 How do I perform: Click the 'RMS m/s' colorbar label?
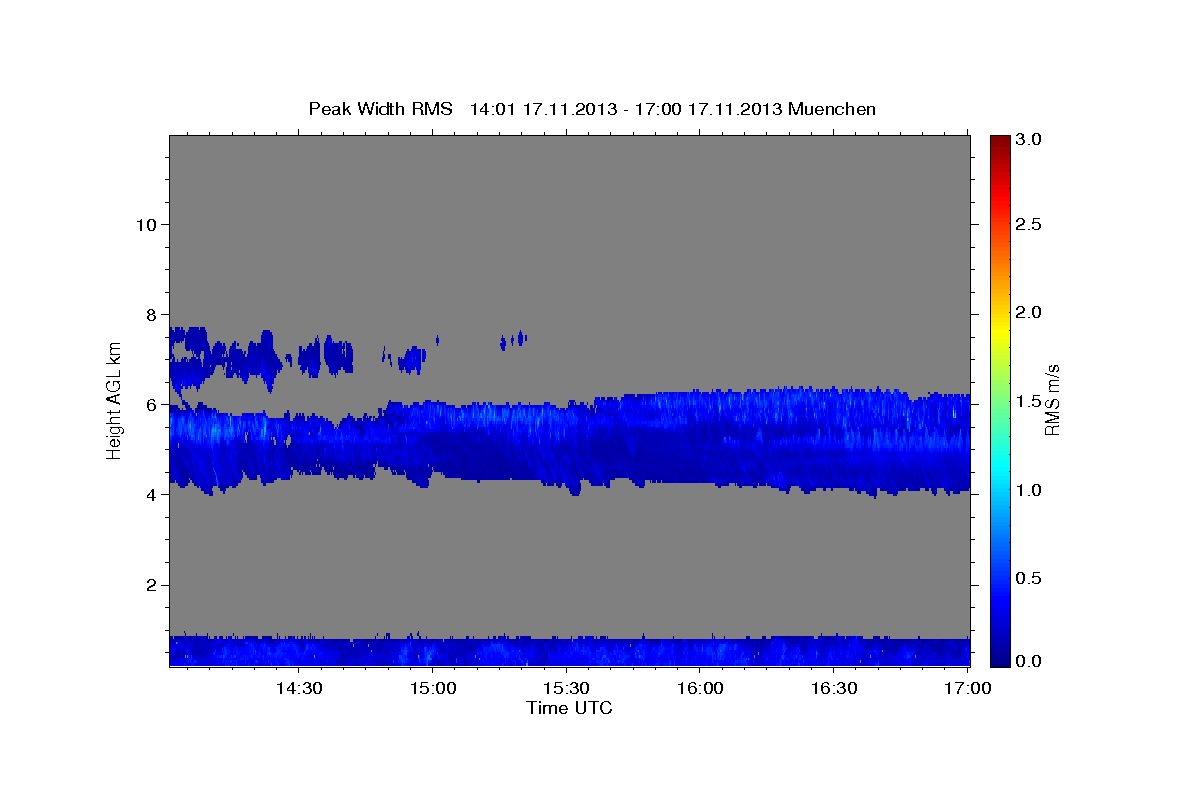(x=1051, y=401)
